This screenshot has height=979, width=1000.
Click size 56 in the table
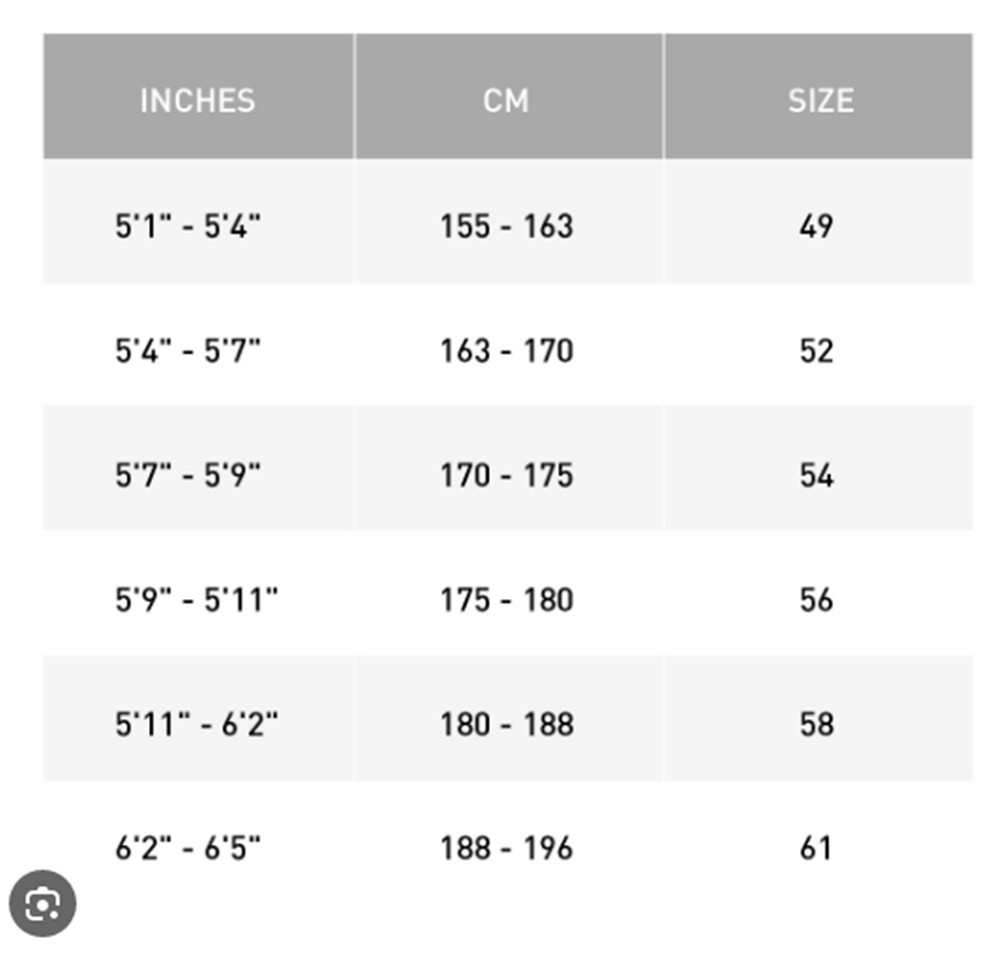[x=816, y=600]
